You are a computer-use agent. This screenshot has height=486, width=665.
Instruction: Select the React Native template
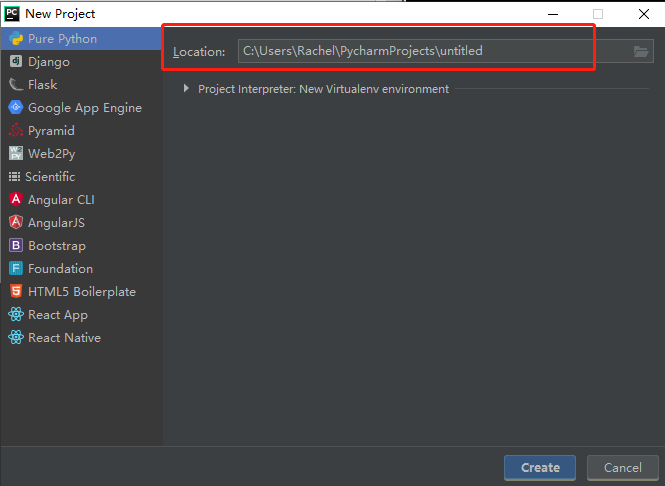point(81,337)
